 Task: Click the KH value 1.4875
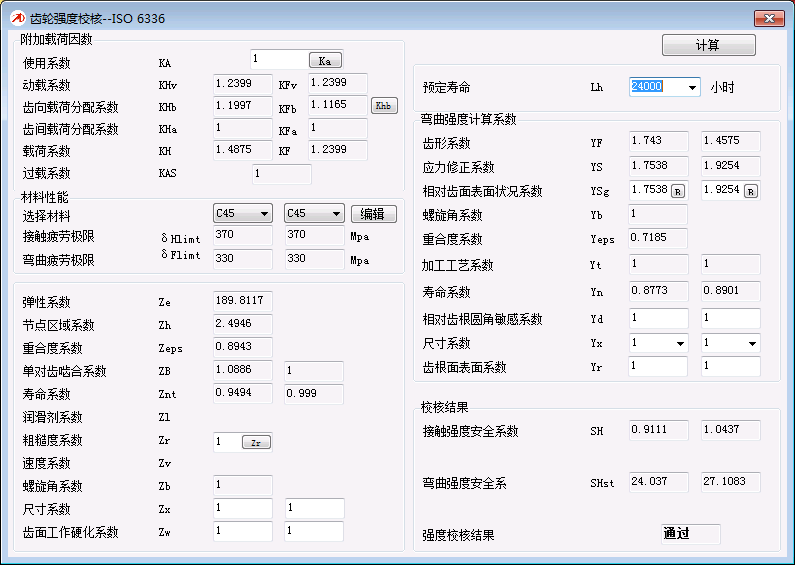coord(243,150)
